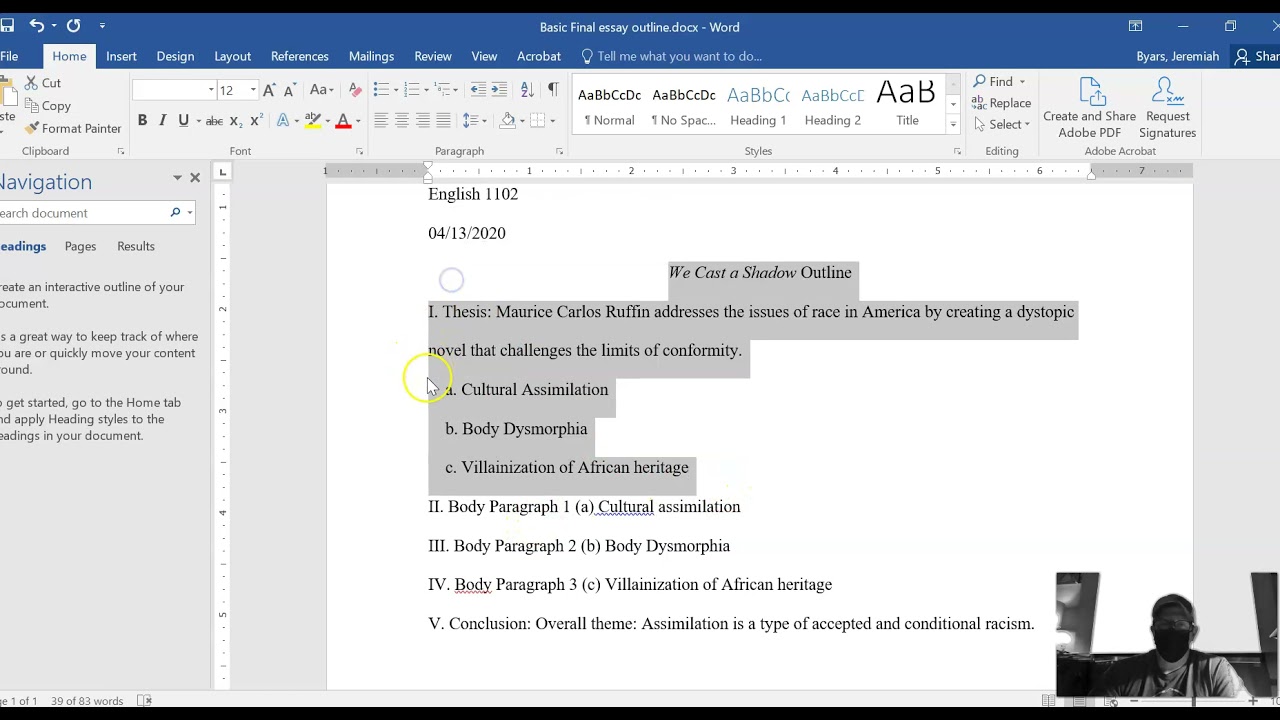The width and height of the screenshot is (1280, 720).
Task: Toggle Subscript formatting
Action: 236,121
